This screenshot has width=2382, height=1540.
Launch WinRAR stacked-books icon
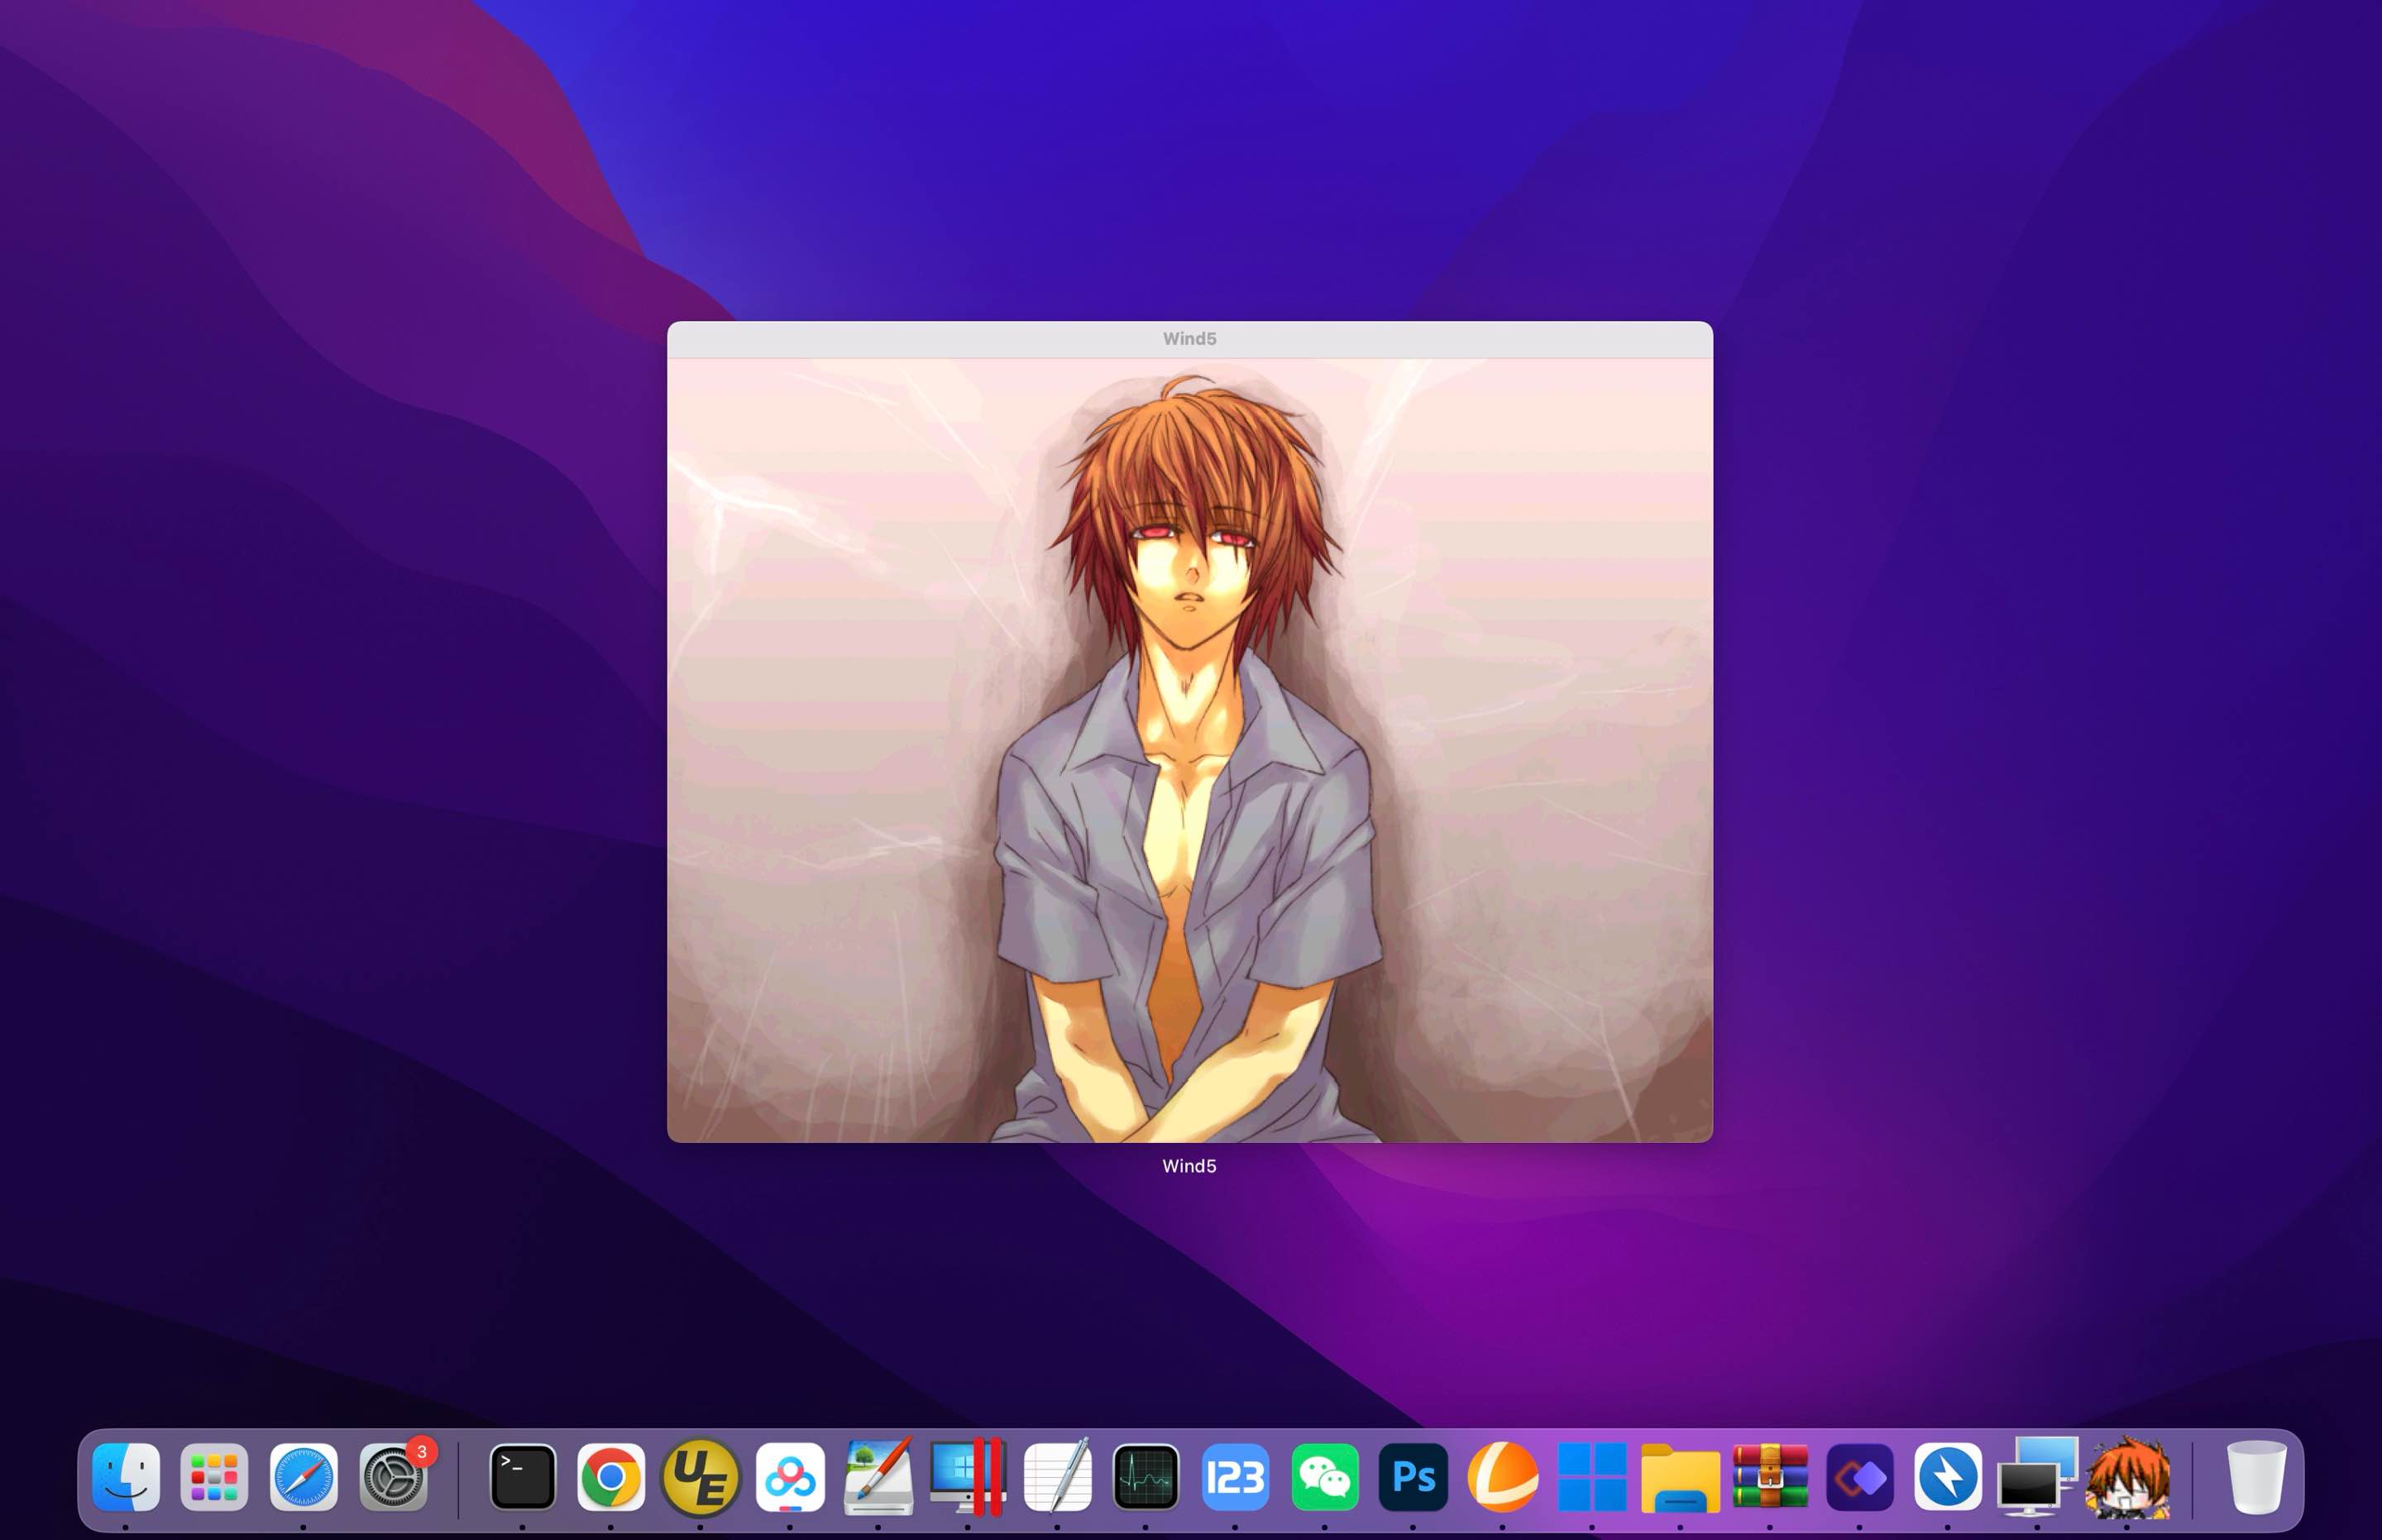pos(1770,1477)
